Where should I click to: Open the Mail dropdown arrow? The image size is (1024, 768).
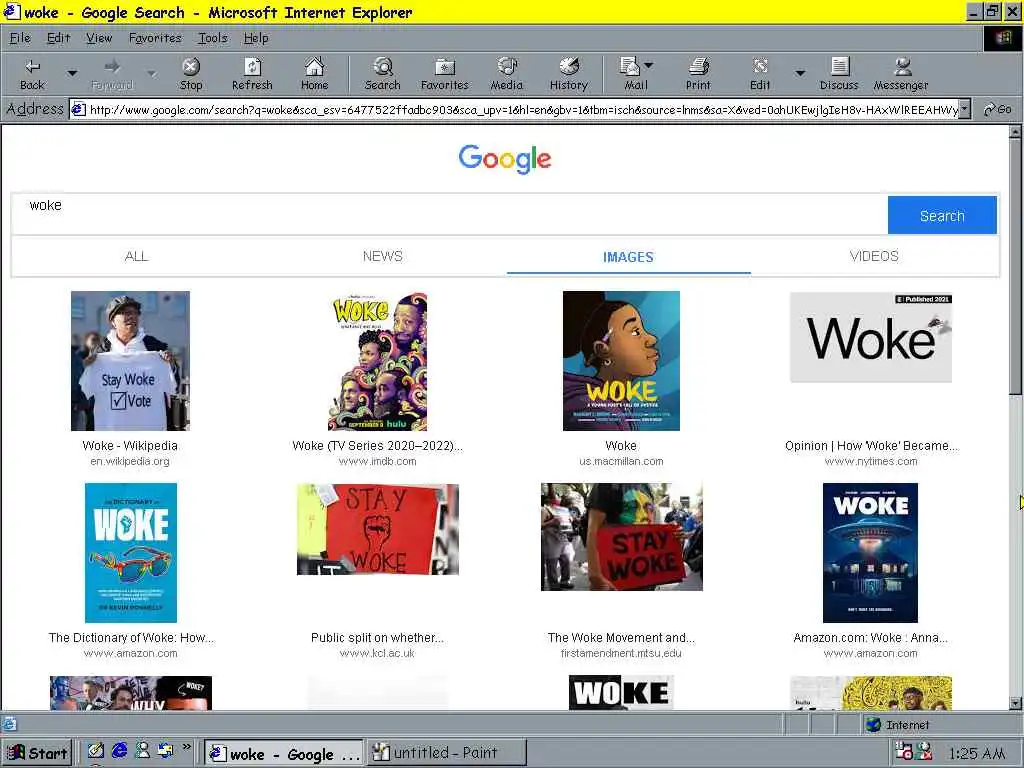648,65
